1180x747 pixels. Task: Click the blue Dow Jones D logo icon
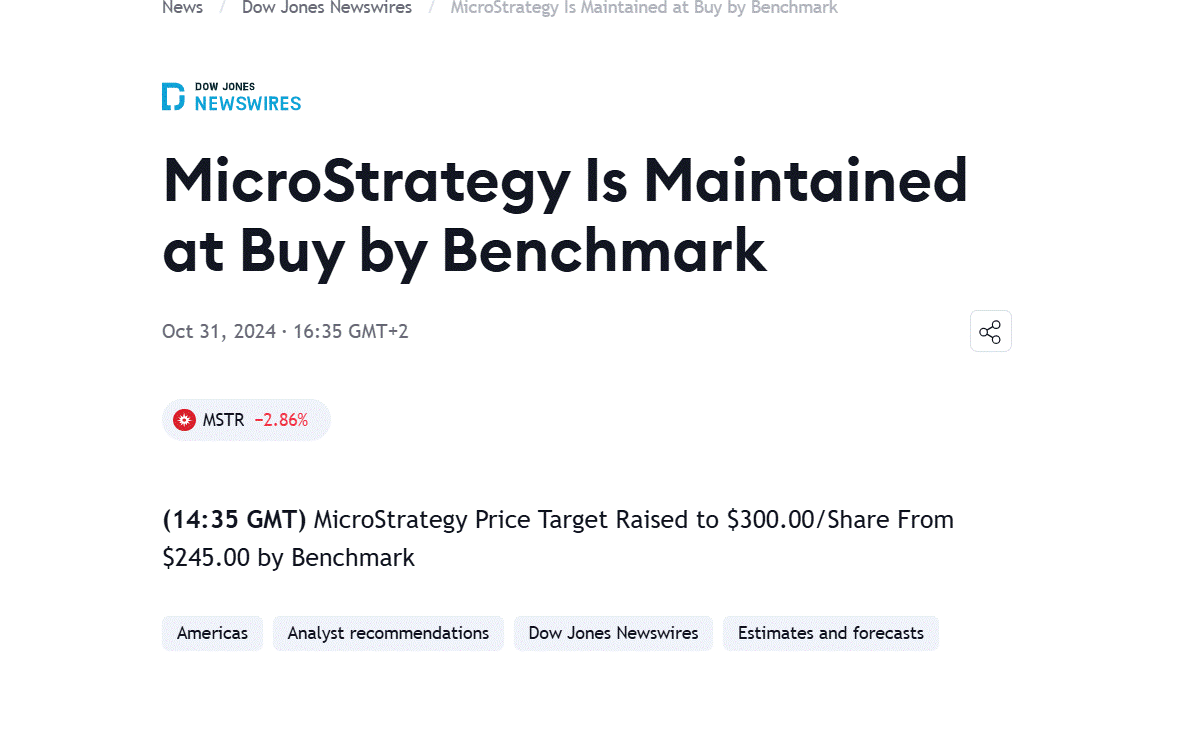[173, 96]
